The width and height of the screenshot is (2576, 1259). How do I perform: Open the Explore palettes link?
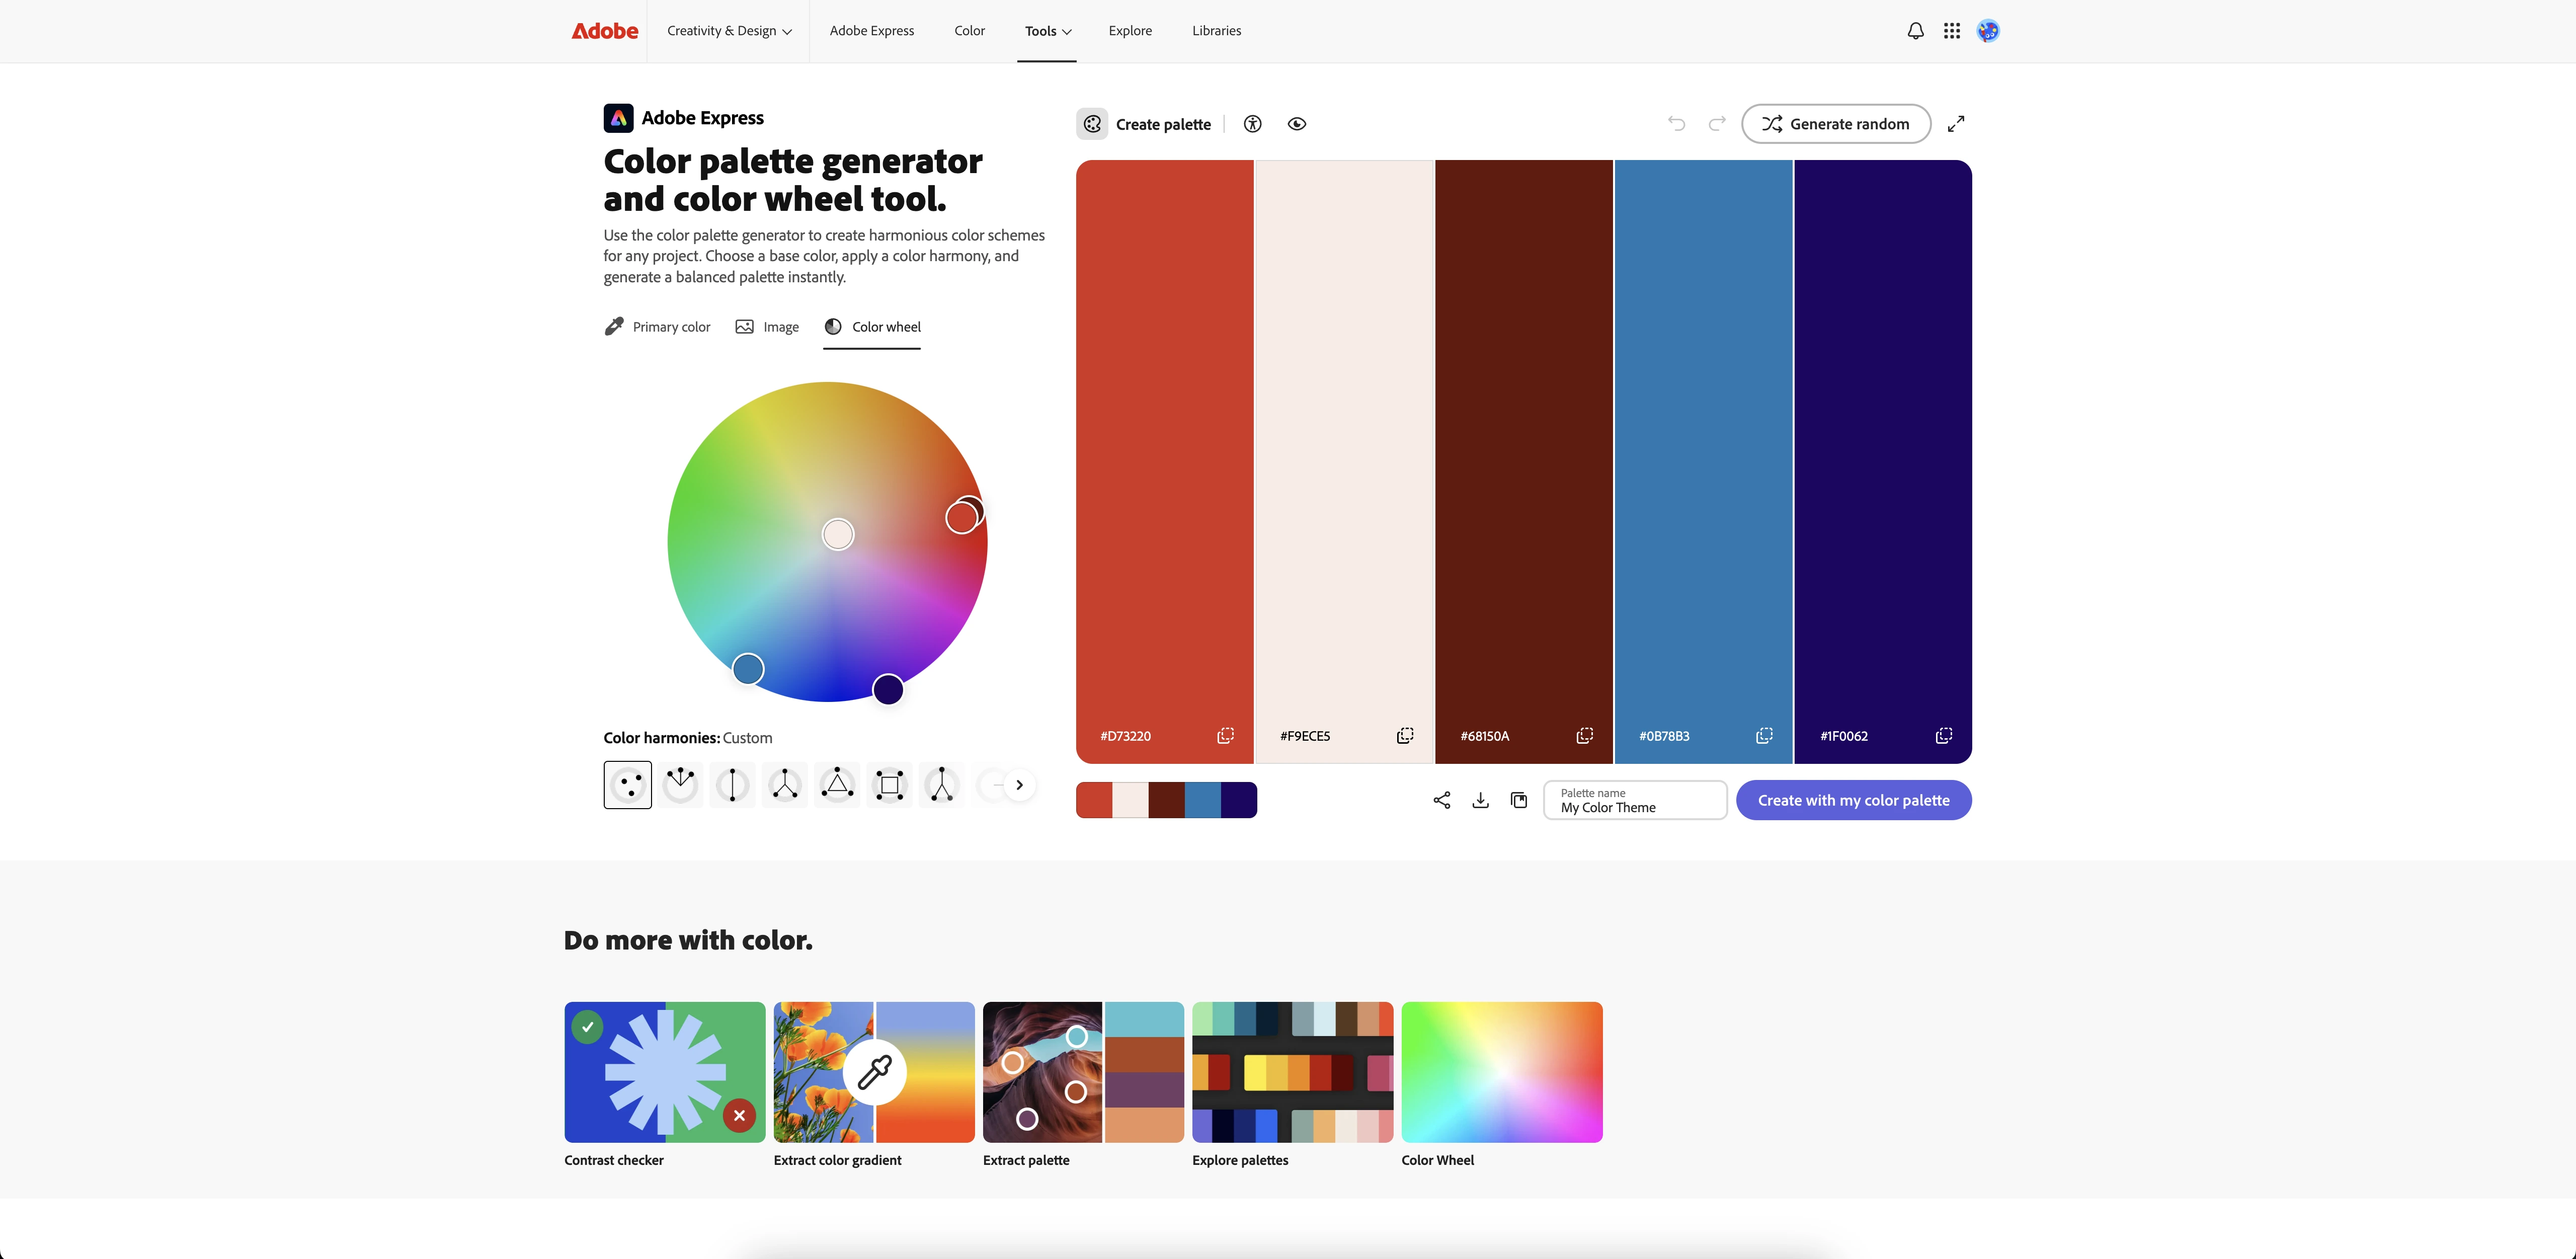click(x=1240, y=1160)
